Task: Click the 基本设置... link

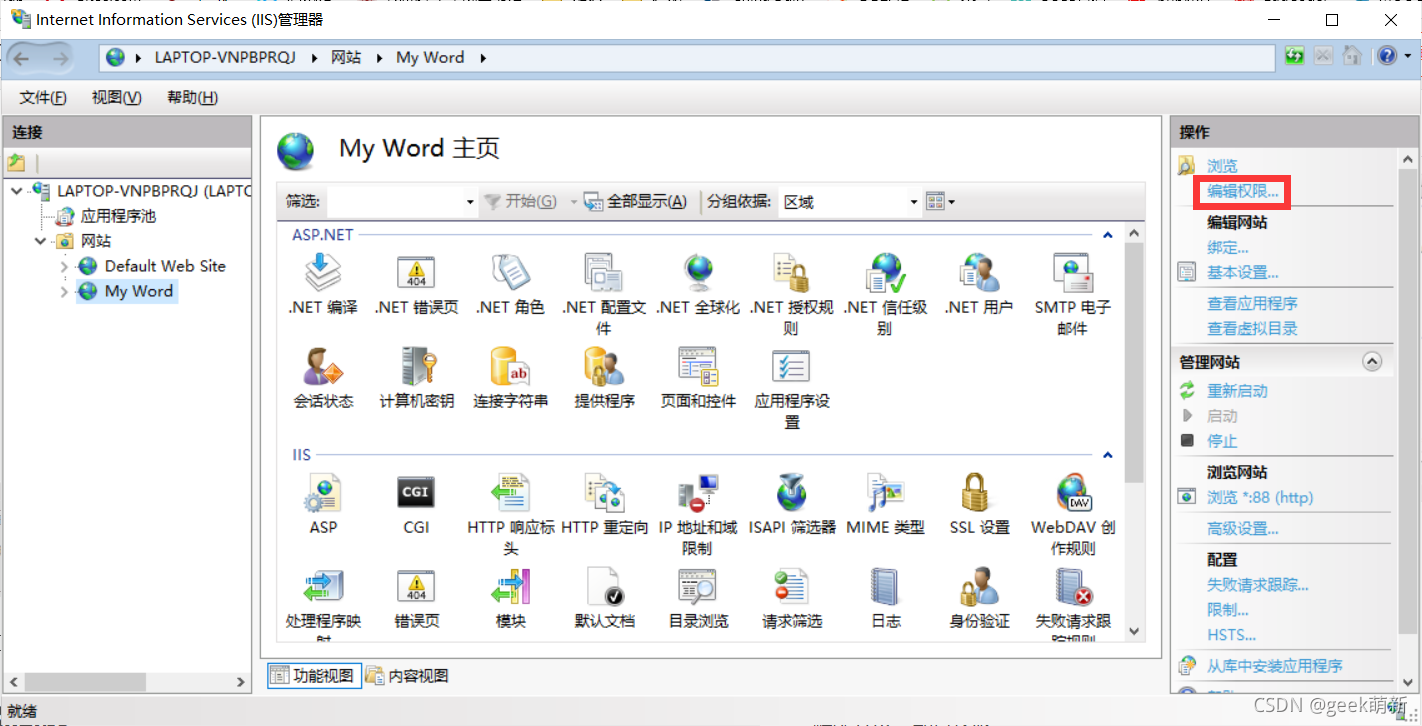Action: pyautogui.click(x=1243, y=272)
